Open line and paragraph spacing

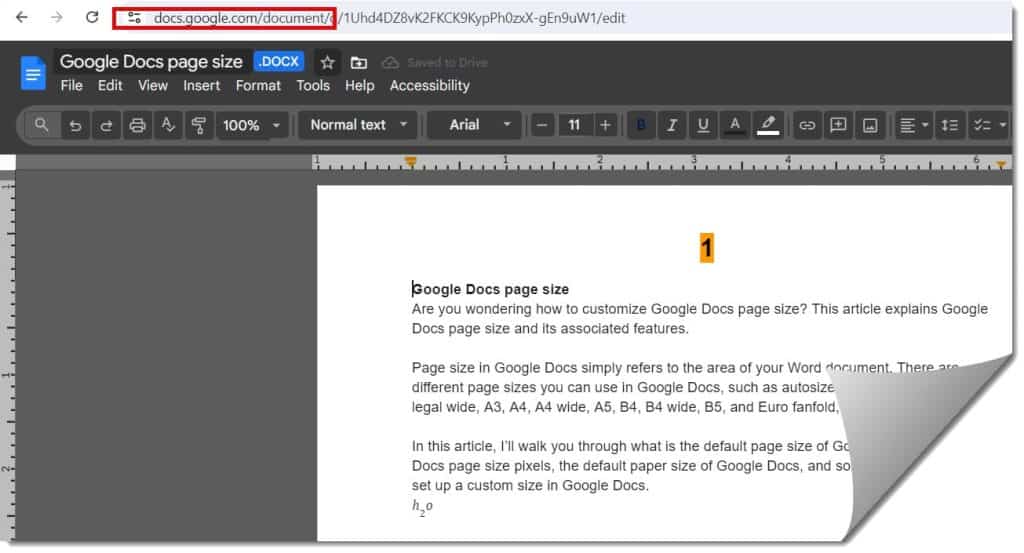coord(950,125)
